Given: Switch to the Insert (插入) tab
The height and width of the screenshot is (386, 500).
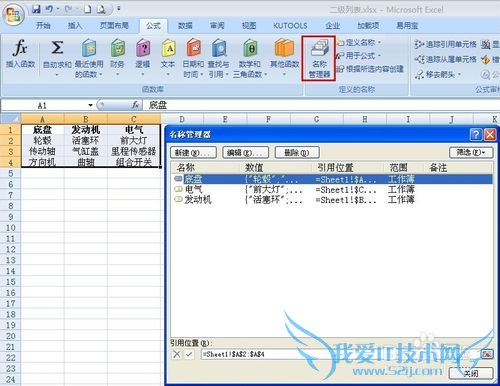Looking at the screenshot, I should point(75,26).
